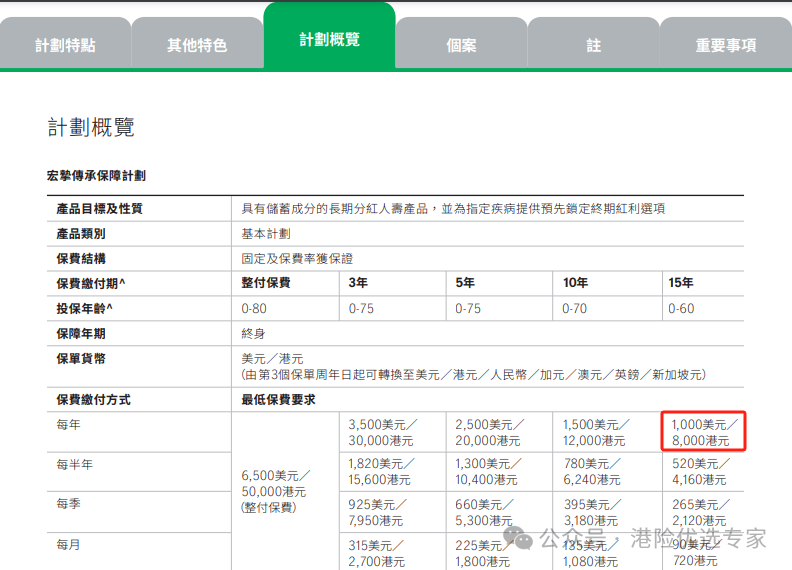
Task: Switch to the 其他特色 tab
Action: click(197, 44)
